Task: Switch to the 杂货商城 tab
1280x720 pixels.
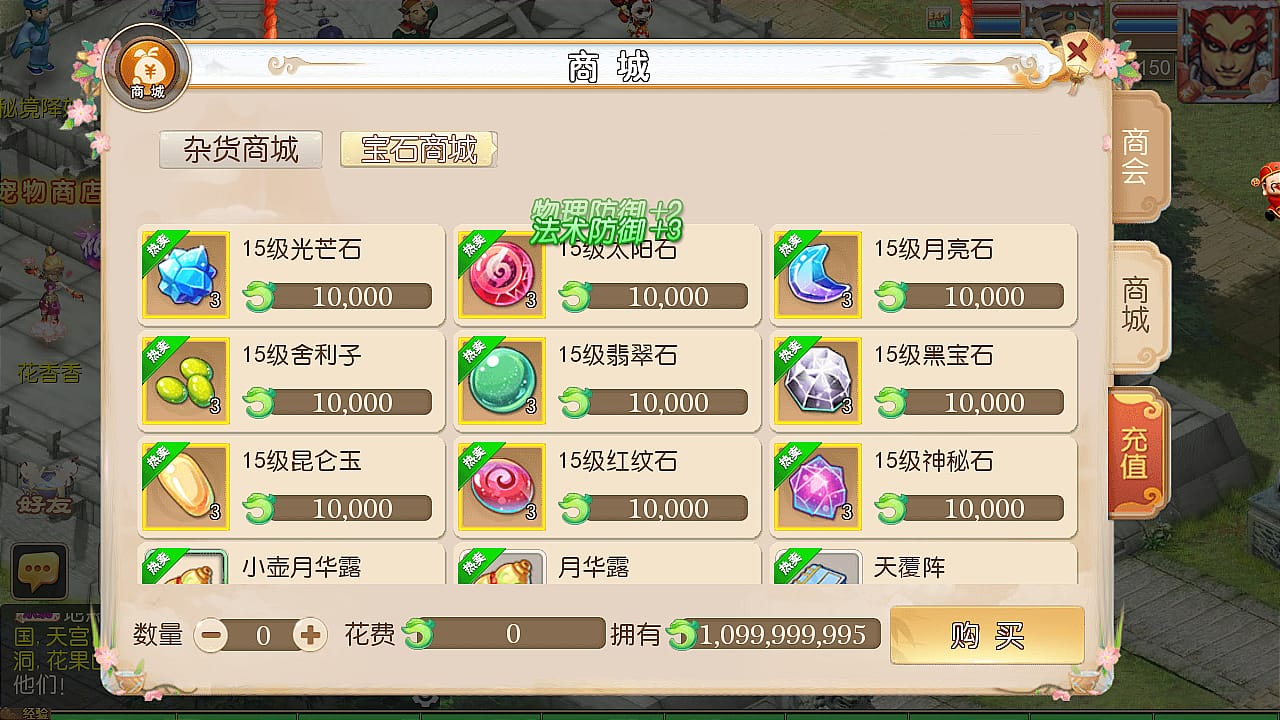Action: (241, 150)
